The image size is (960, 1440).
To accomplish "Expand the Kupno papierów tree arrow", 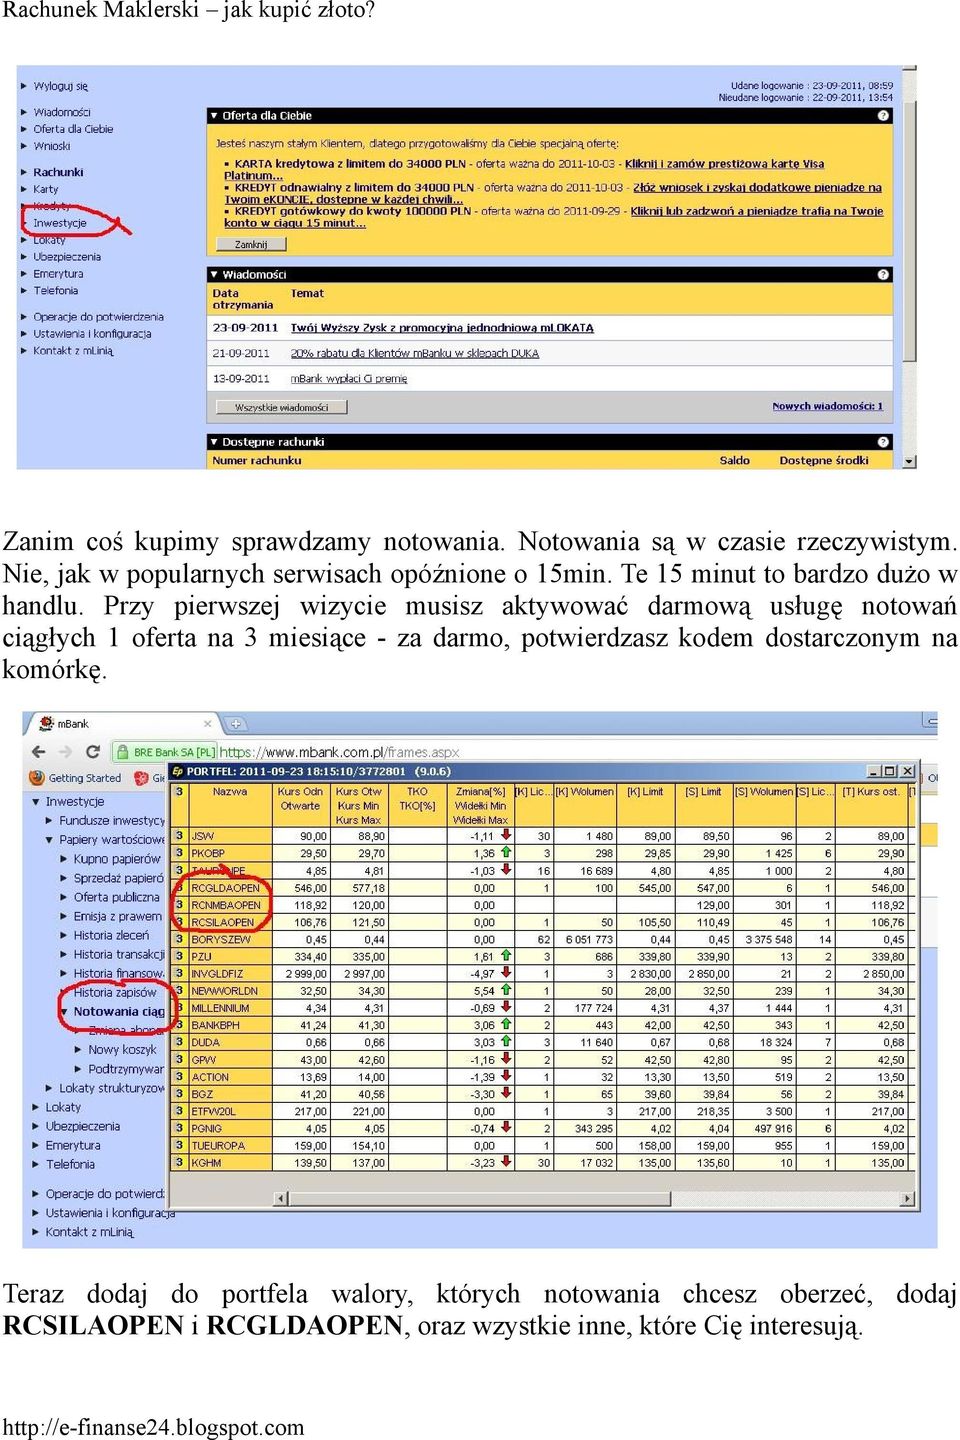I will [64, 859].
